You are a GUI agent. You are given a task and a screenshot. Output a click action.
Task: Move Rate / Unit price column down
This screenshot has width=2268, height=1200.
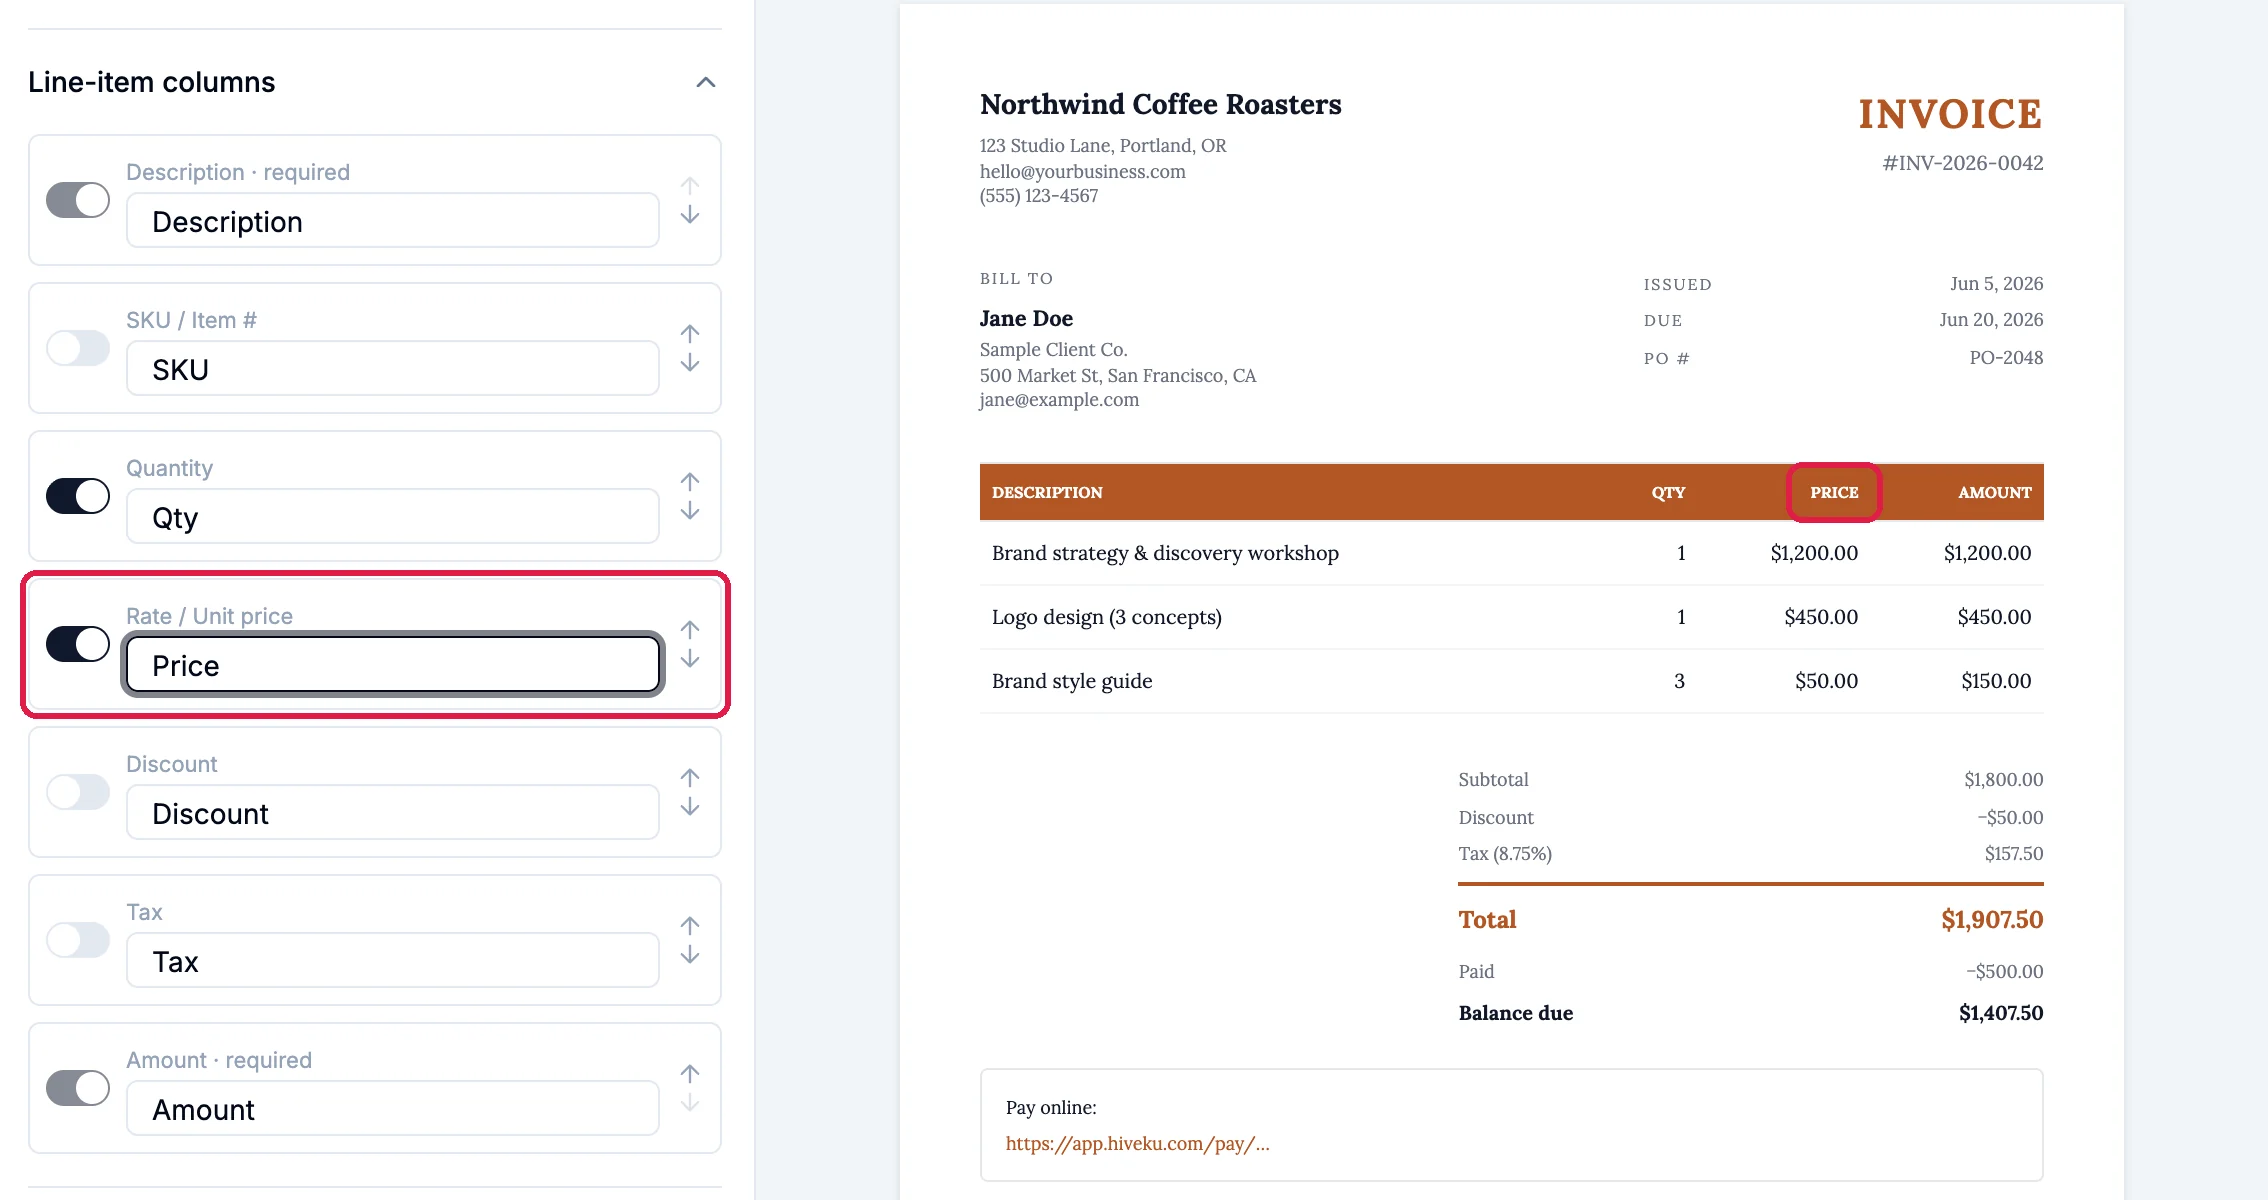(x=690, y=659)
